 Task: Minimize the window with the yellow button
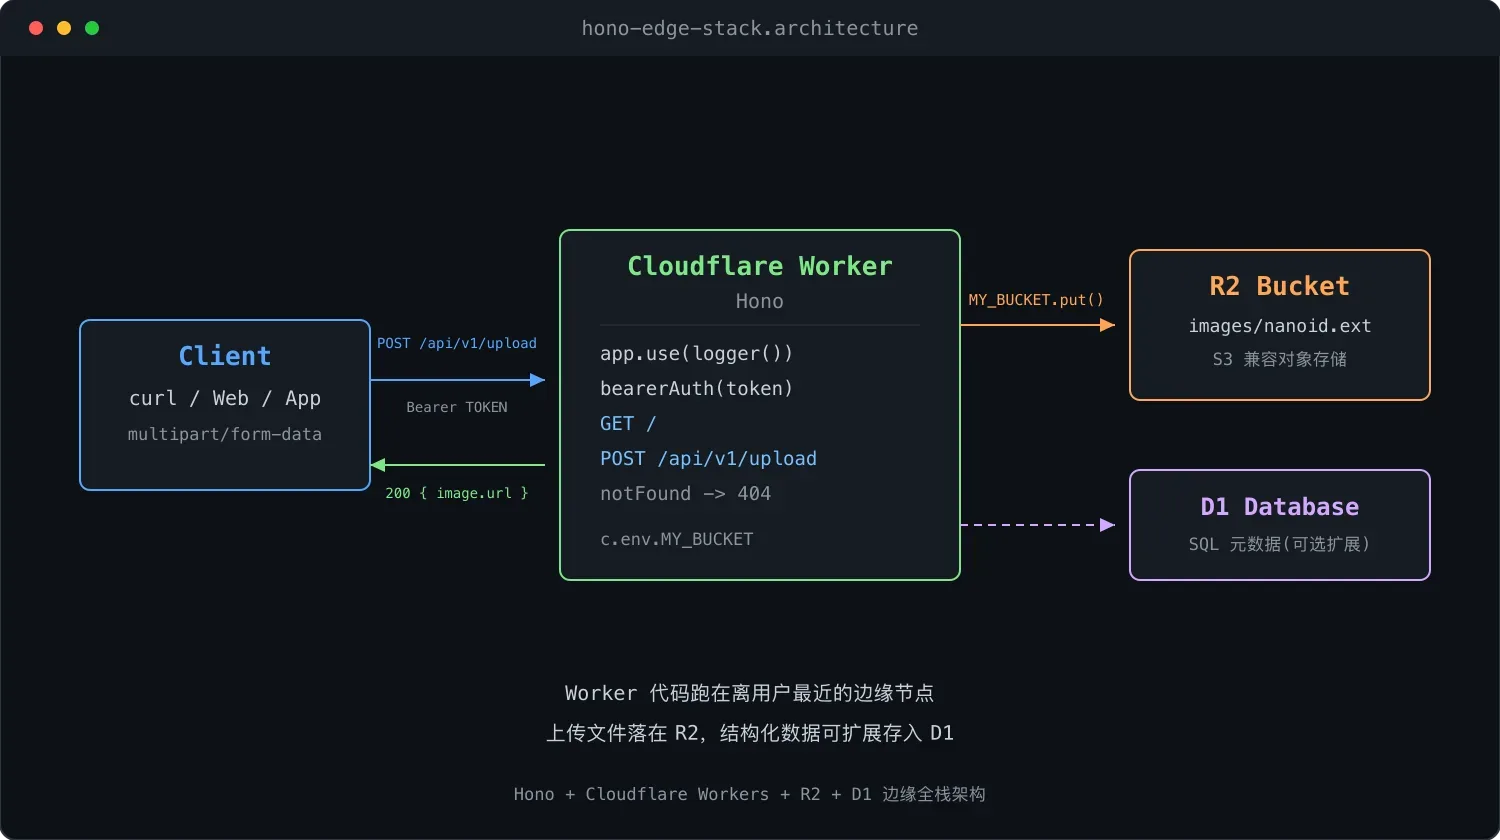tap(64, 28)
